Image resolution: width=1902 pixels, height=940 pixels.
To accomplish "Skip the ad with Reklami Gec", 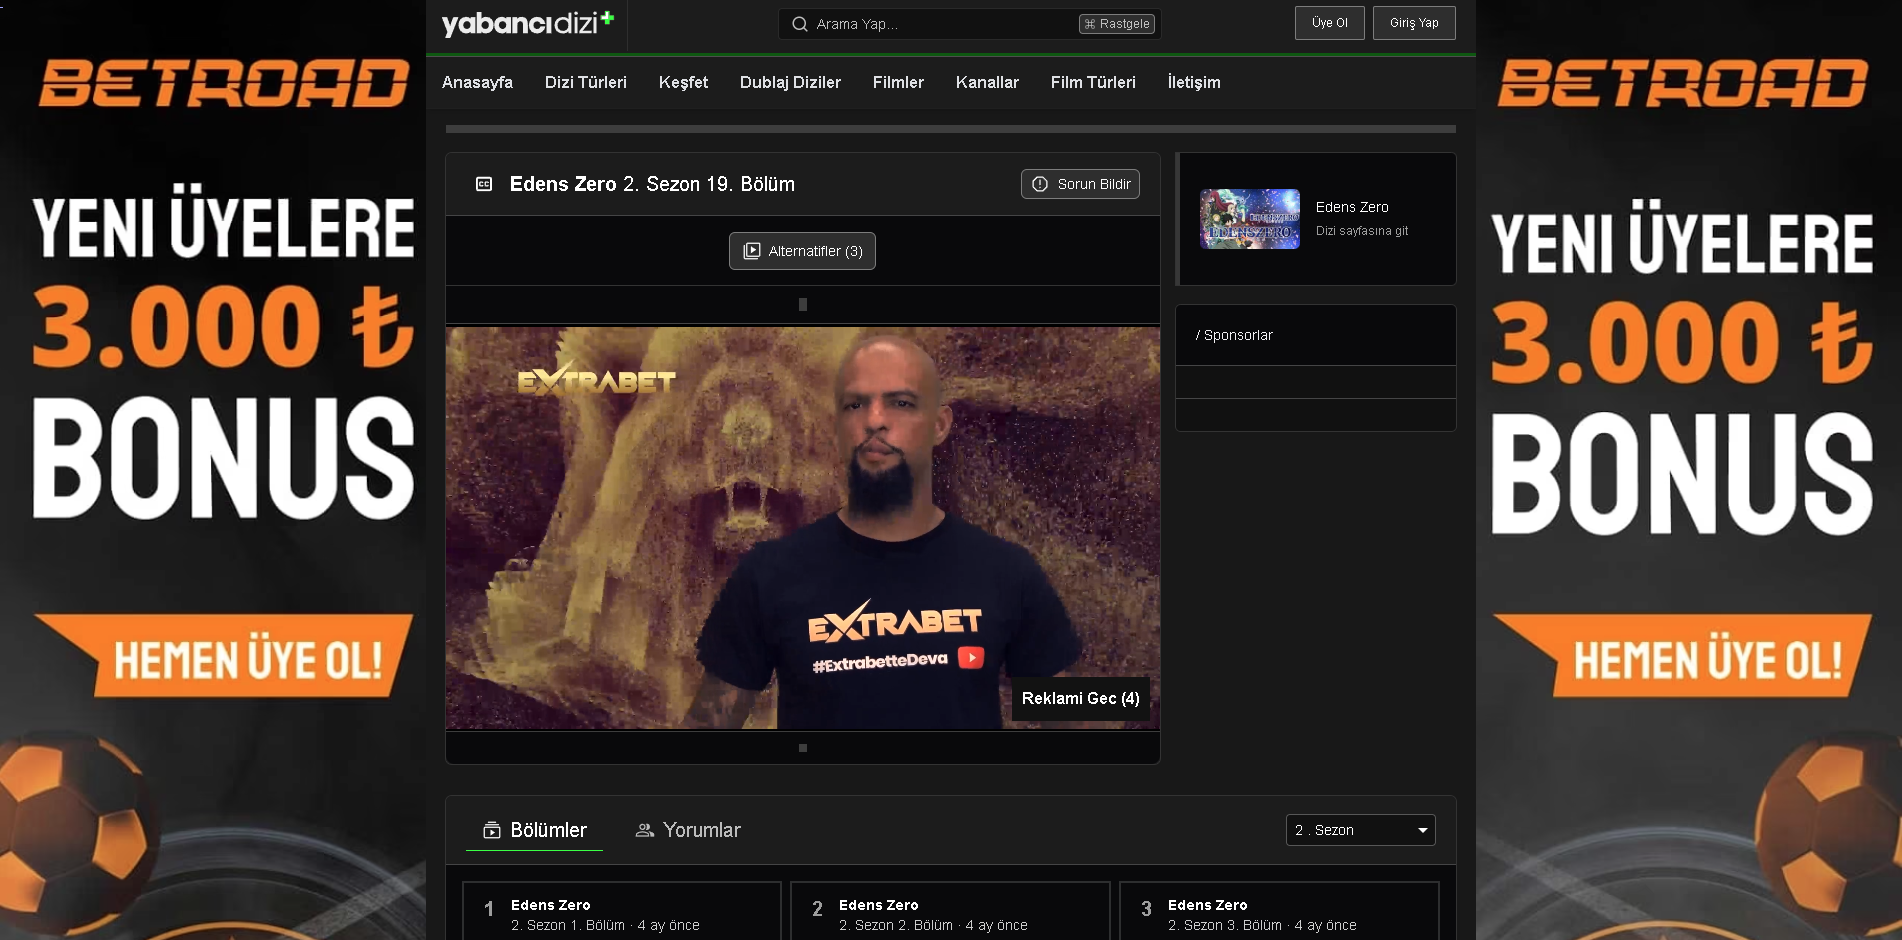I will 1080,698.
